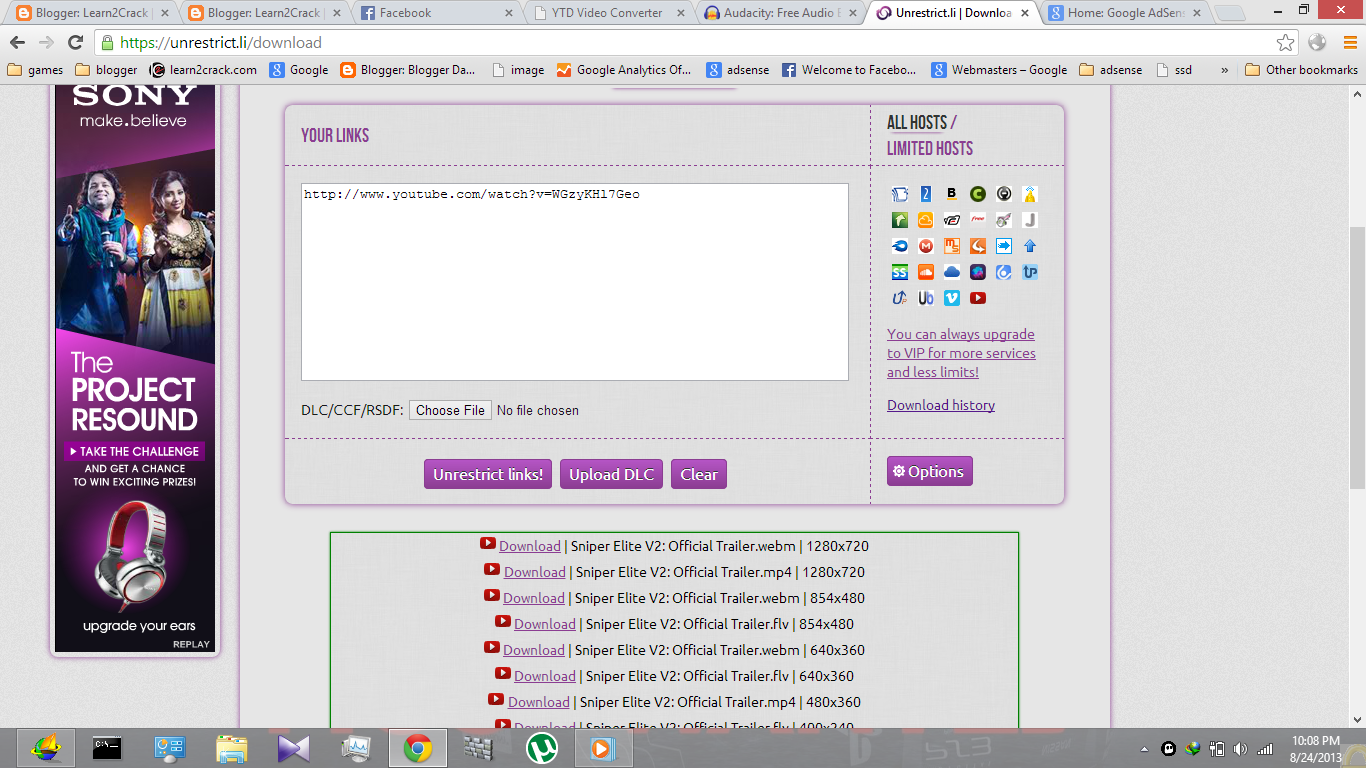Expand the bookmarks bar overflow chevron
The height and width of the screenshot is (768, 1366).
[x=1225, y=70]
